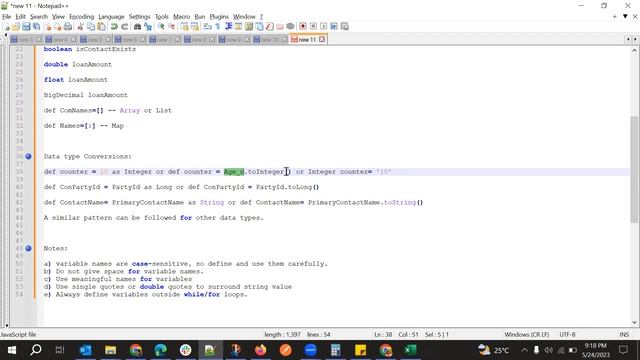
Task: Click the Paste toolbar icon
Action: (101, 27)
